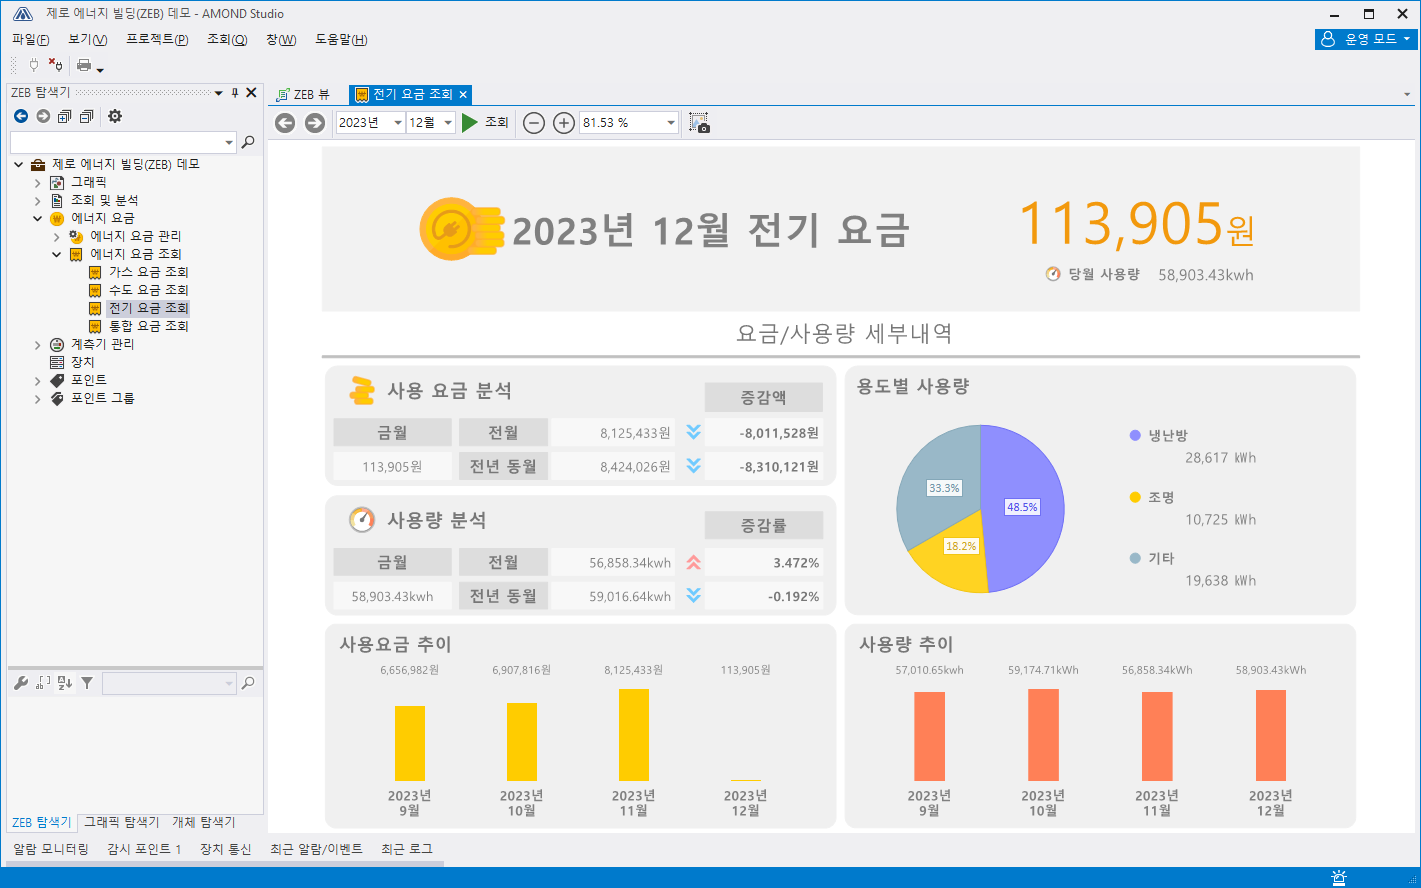1421x888 pixels.
Task: Click the zoom in plus icon
Action: (564, 123)
